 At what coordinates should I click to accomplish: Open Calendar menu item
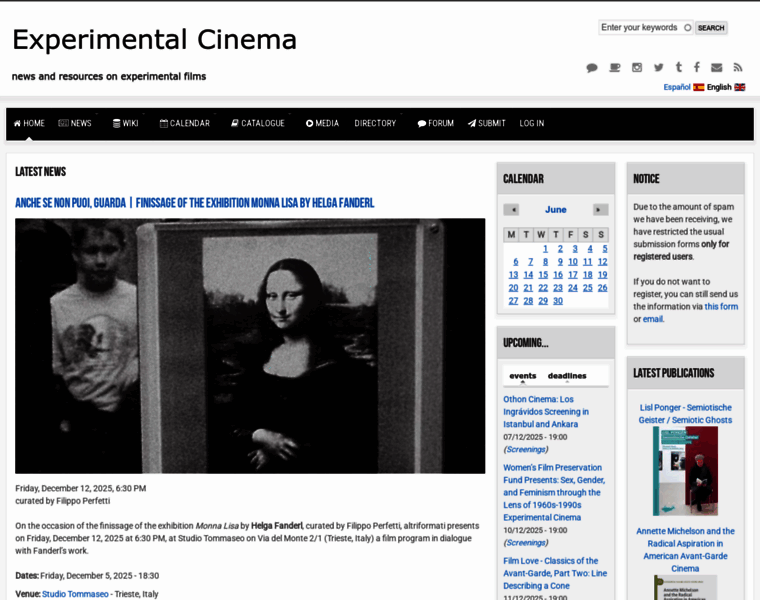pyautogui.click(x=185, y=123)
